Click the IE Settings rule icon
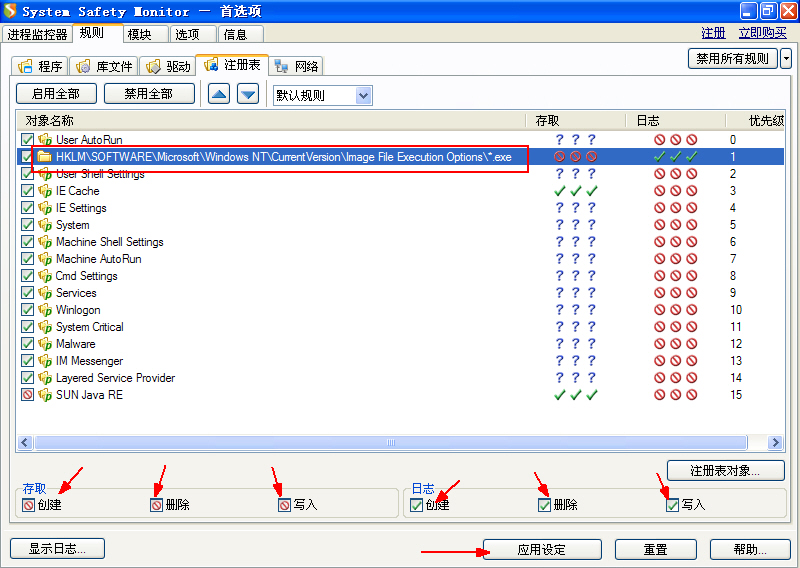 coord(45,208)
